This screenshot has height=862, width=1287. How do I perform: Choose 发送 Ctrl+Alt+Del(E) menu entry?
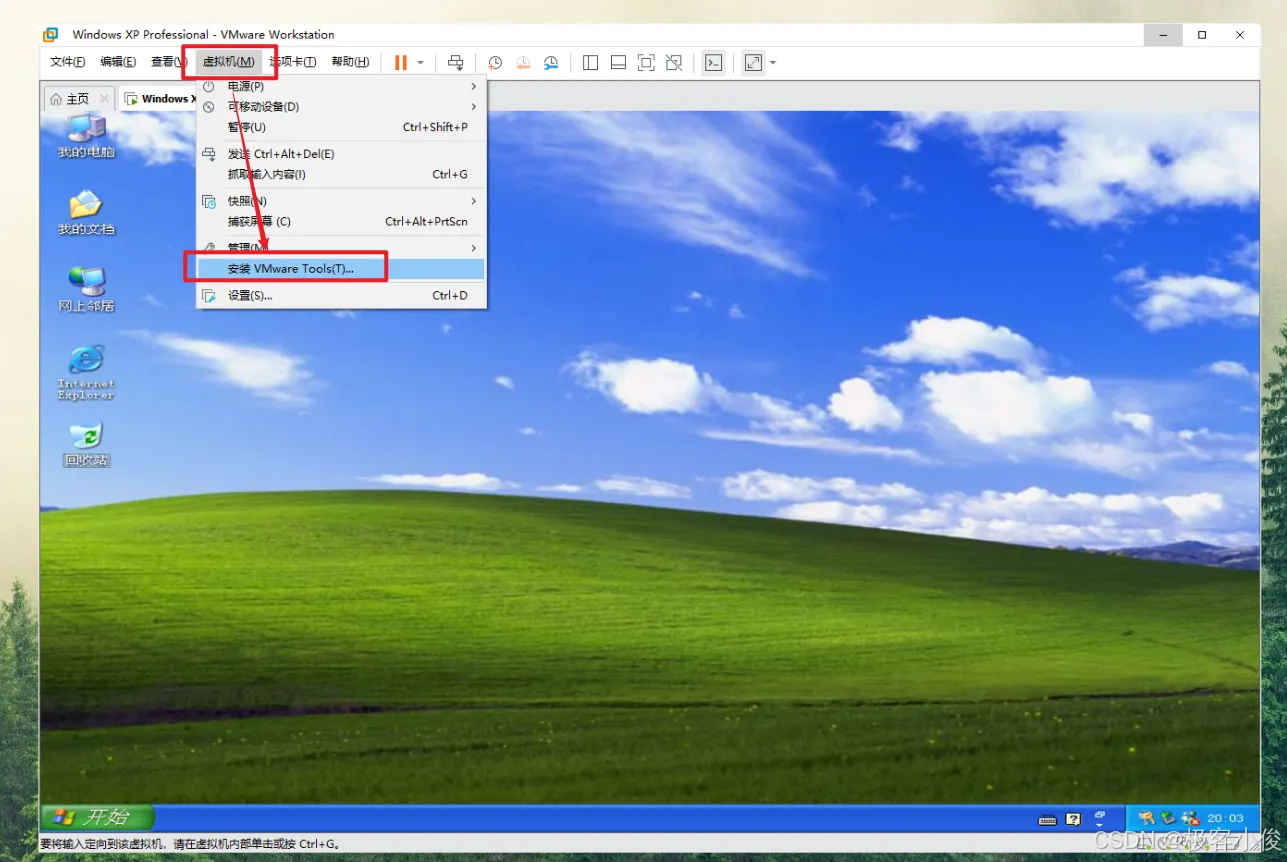pyautogui.click(x=341, y=154)
